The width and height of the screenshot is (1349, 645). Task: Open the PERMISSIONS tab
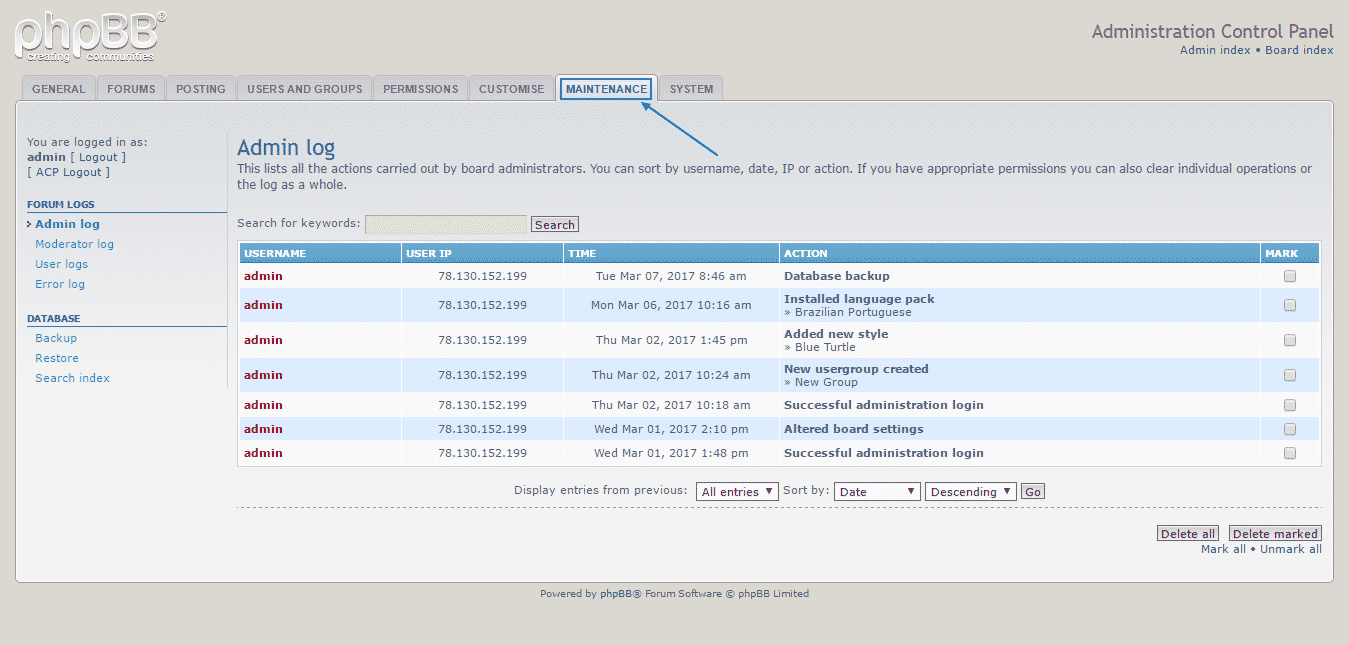click(420, 88)
